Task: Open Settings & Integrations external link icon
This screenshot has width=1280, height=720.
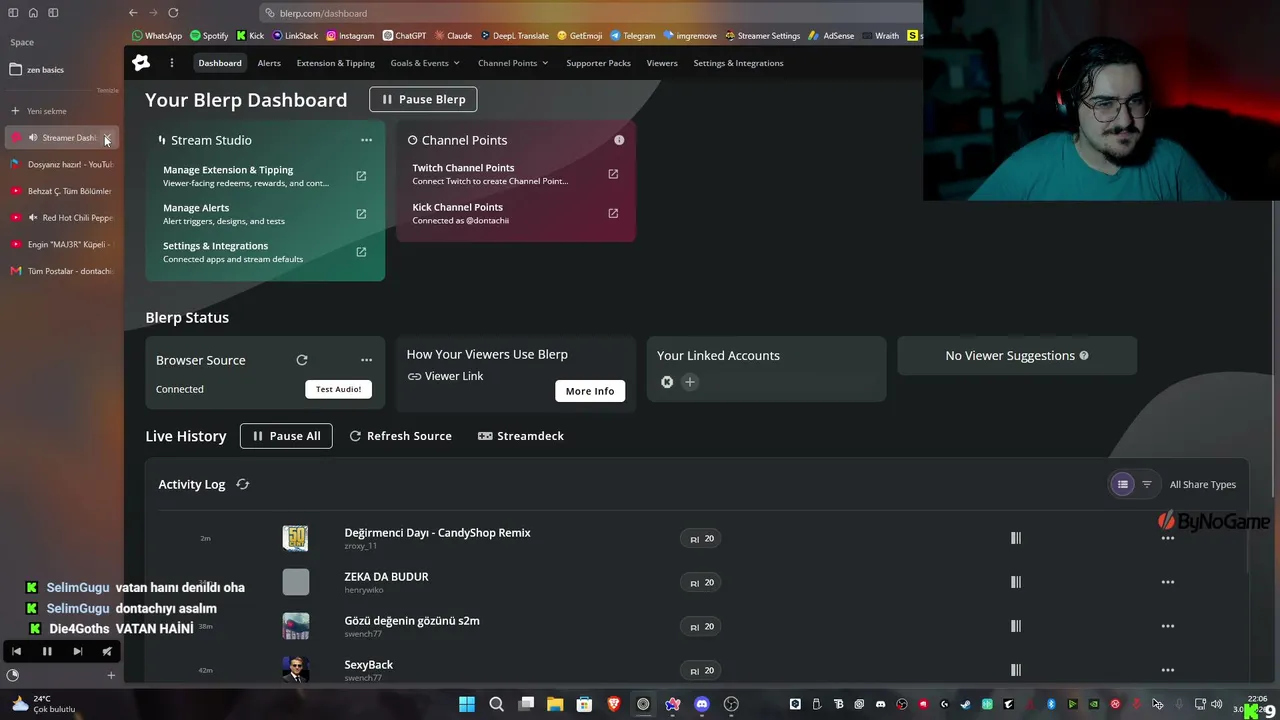Action: coord(361,252)
